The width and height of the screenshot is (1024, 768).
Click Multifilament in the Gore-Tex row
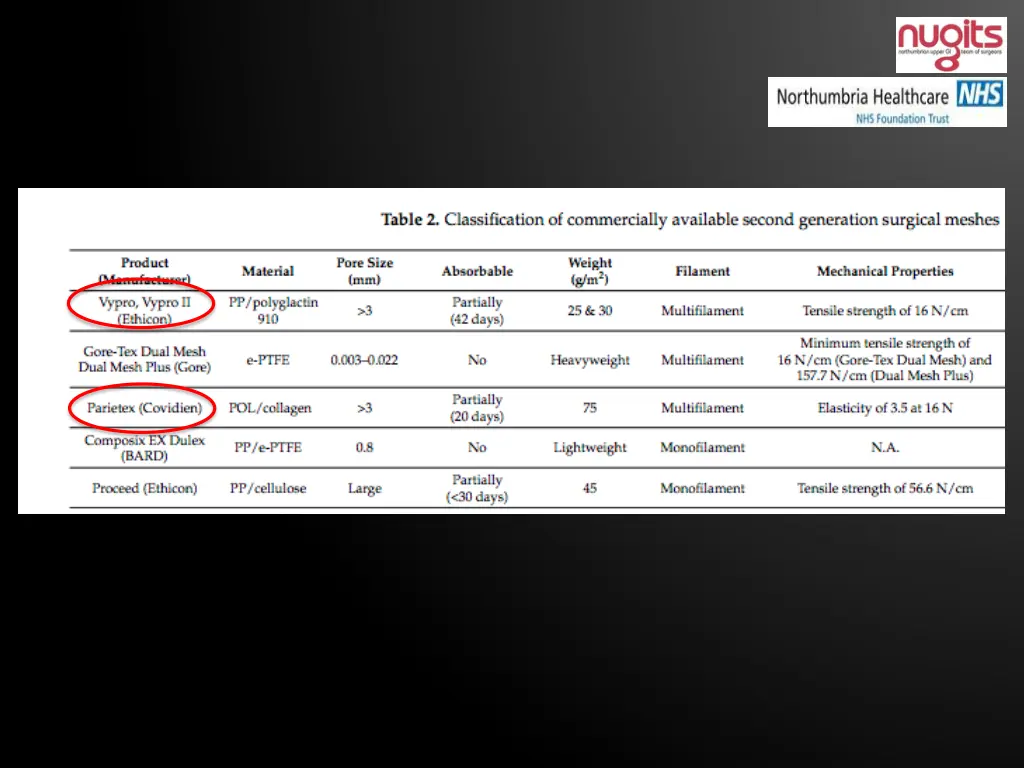(x=702, y=360)
